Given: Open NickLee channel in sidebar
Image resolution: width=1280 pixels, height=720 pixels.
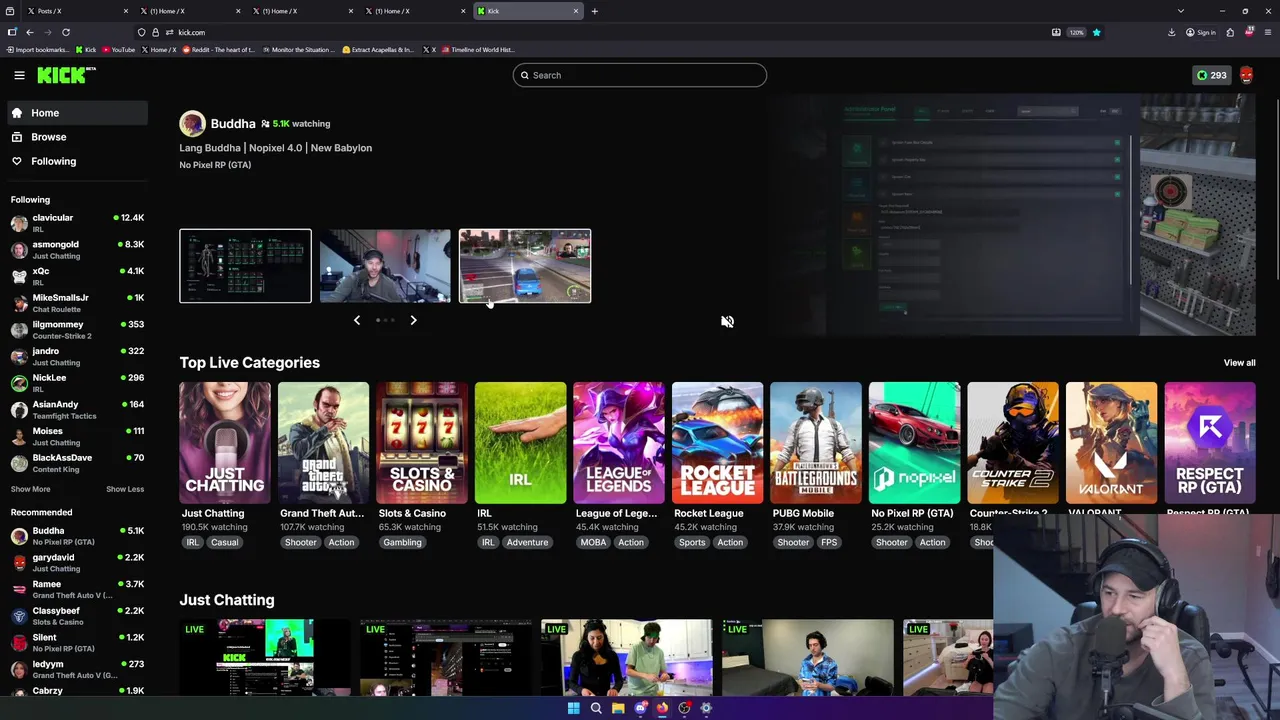Looking at the screenshot, I should (x=77, y=382).
